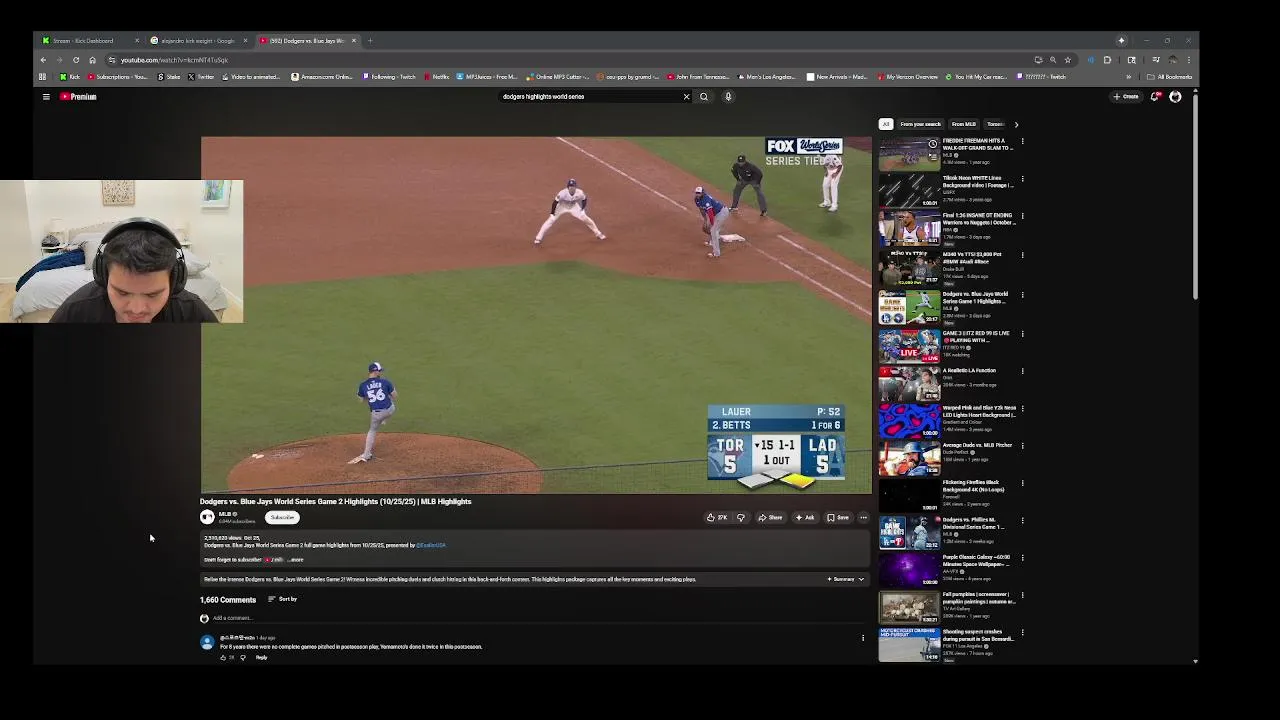The image size is (1280, 720).
Task: Expand the description with ...more
Action: click(296, 560)
